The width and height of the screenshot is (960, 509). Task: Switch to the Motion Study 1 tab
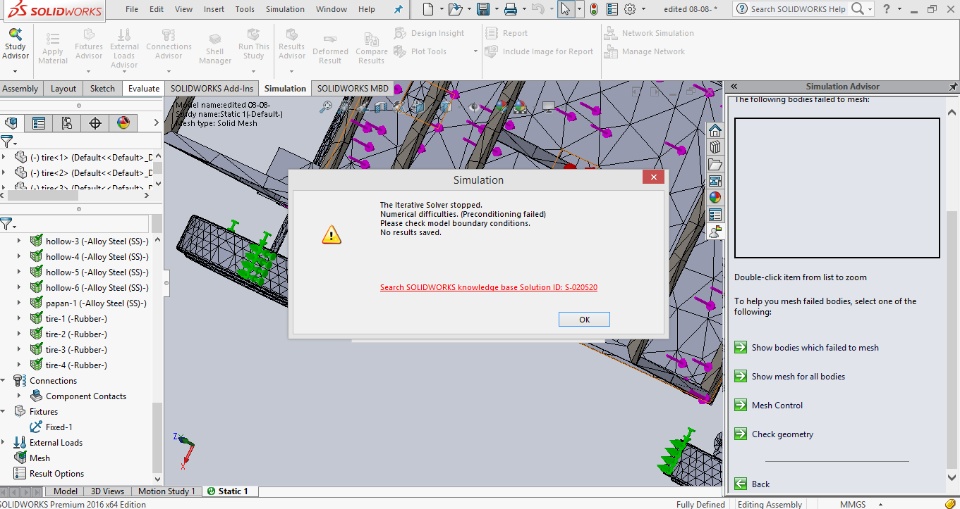pyautogui.click(x=166, y=491)
